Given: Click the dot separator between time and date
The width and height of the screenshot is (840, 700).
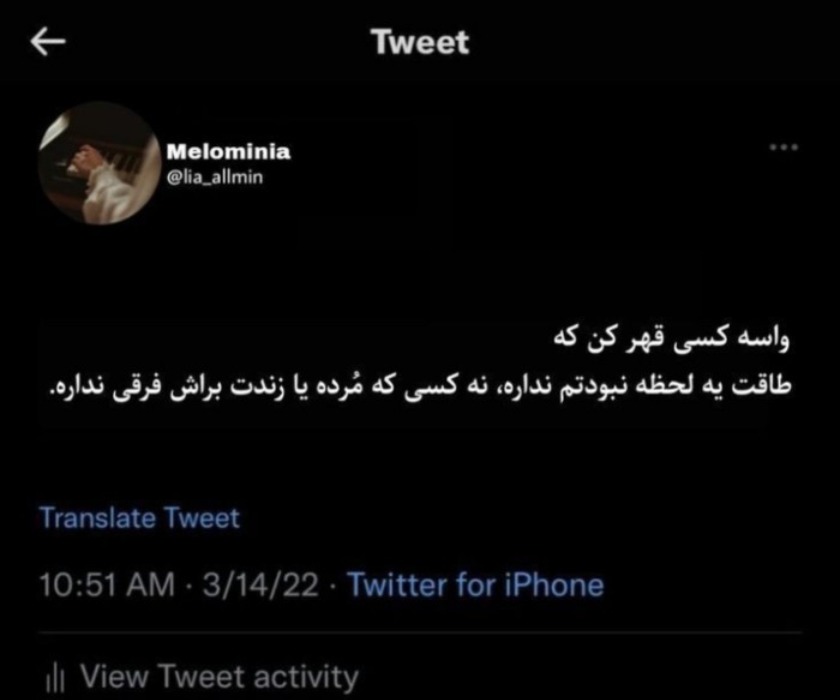Looking at the screenshot, I should (189, 585).
